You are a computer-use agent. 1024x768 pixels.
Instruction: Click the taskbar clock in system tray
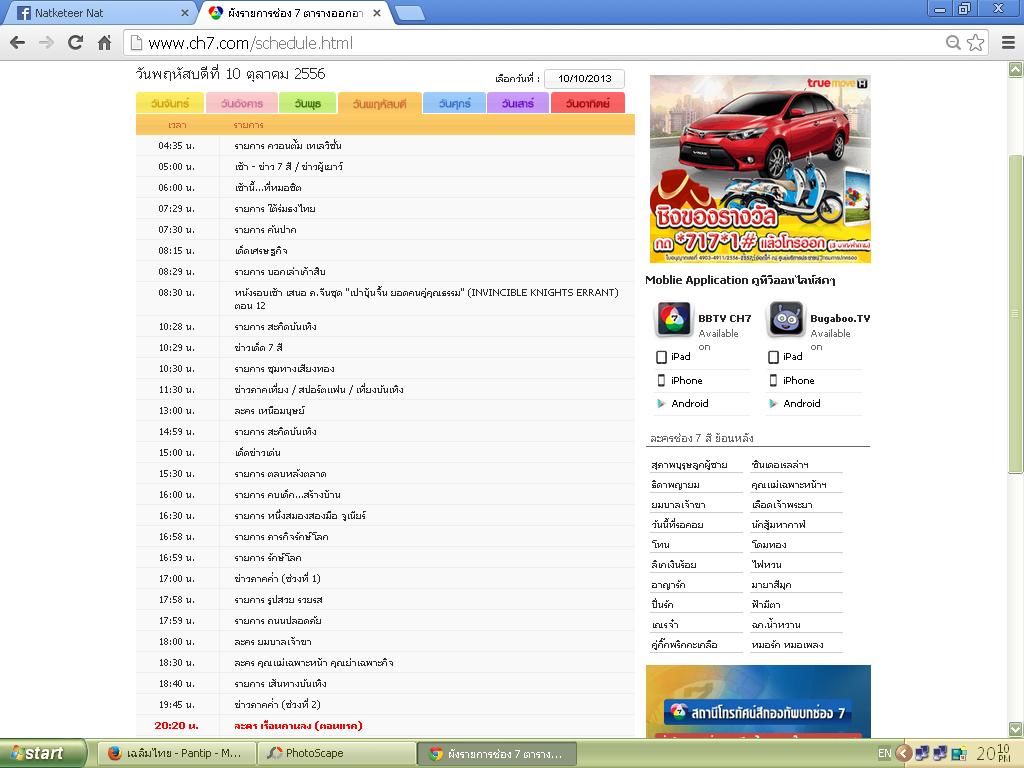(x=995, y=753)
